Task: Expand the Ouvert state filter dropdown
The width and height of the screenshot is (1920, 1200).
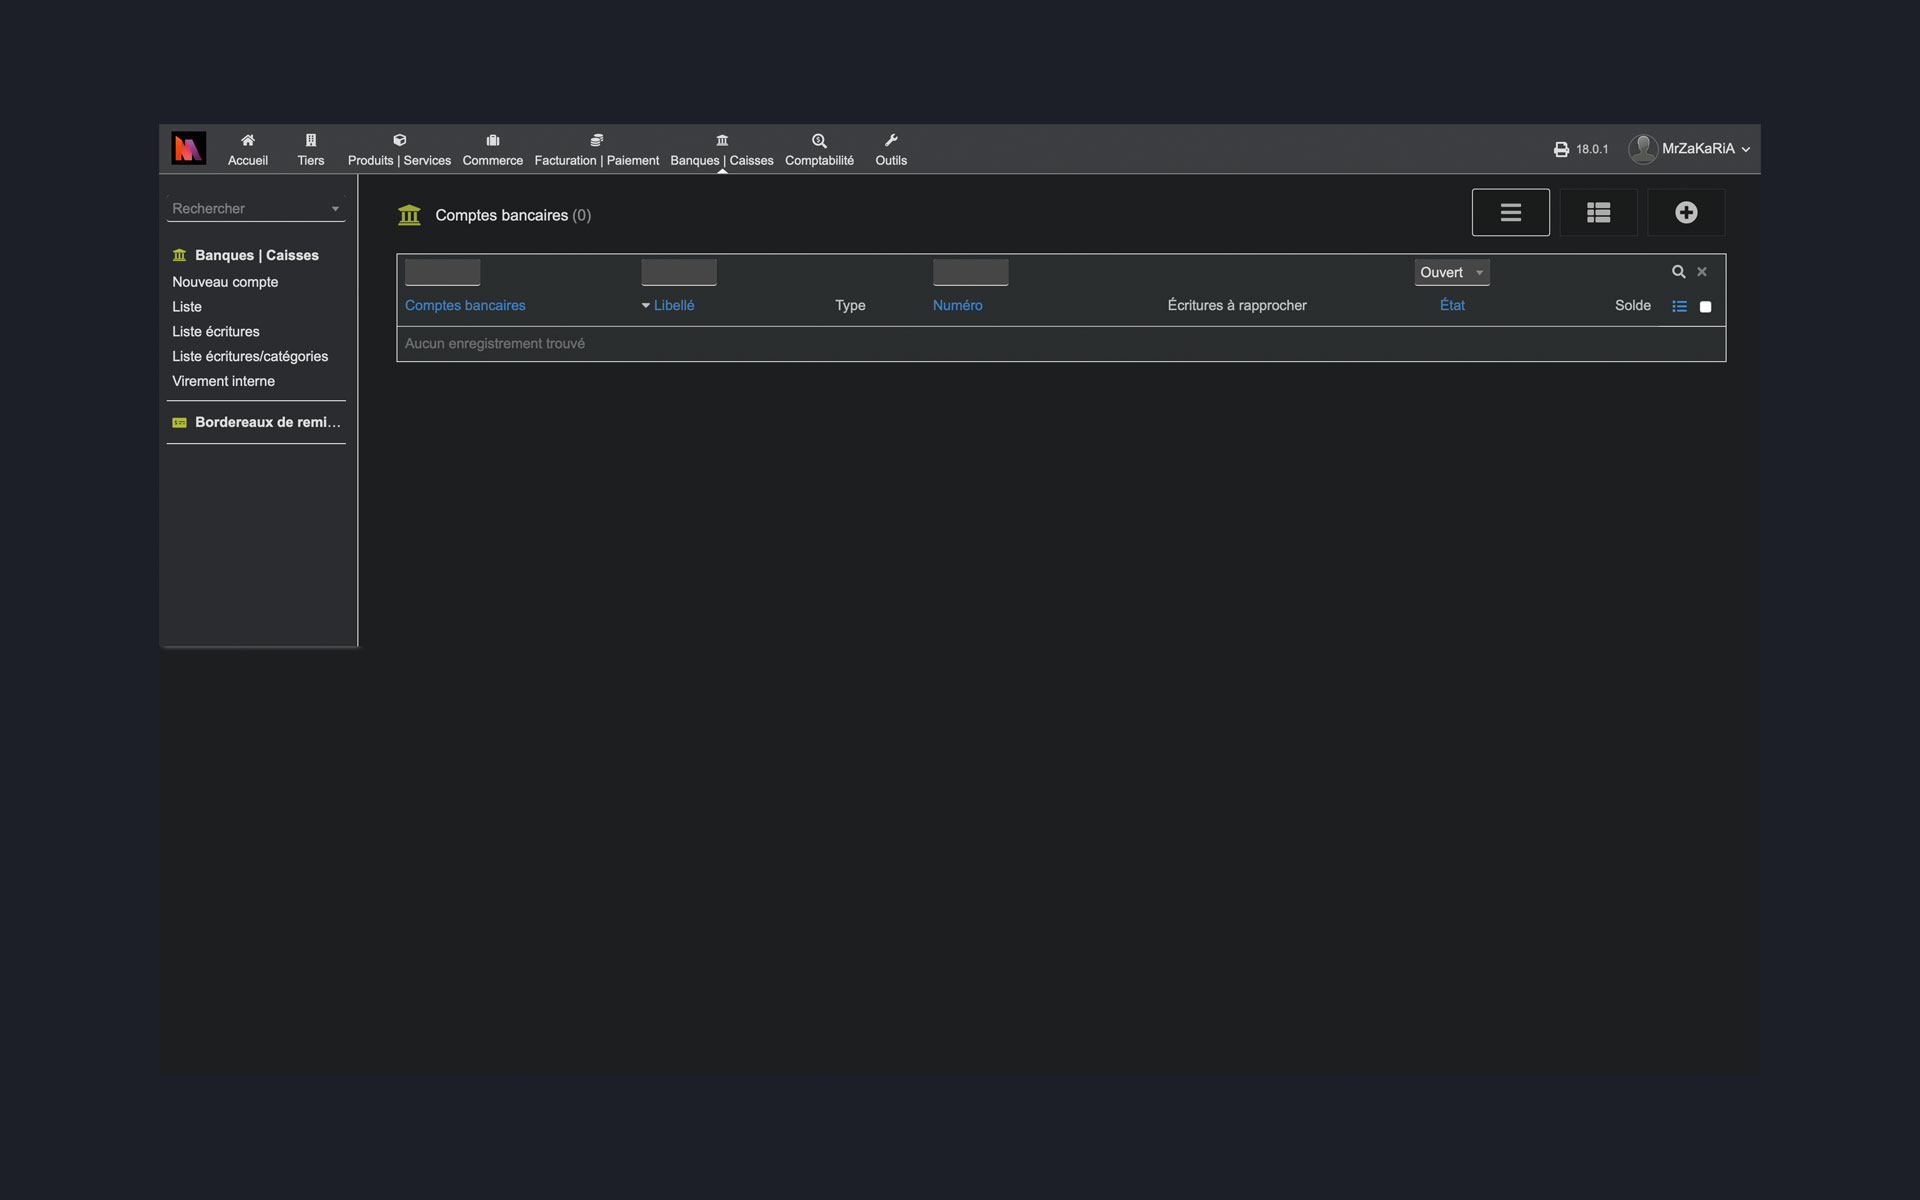Action: click(x=1451, y=272)
